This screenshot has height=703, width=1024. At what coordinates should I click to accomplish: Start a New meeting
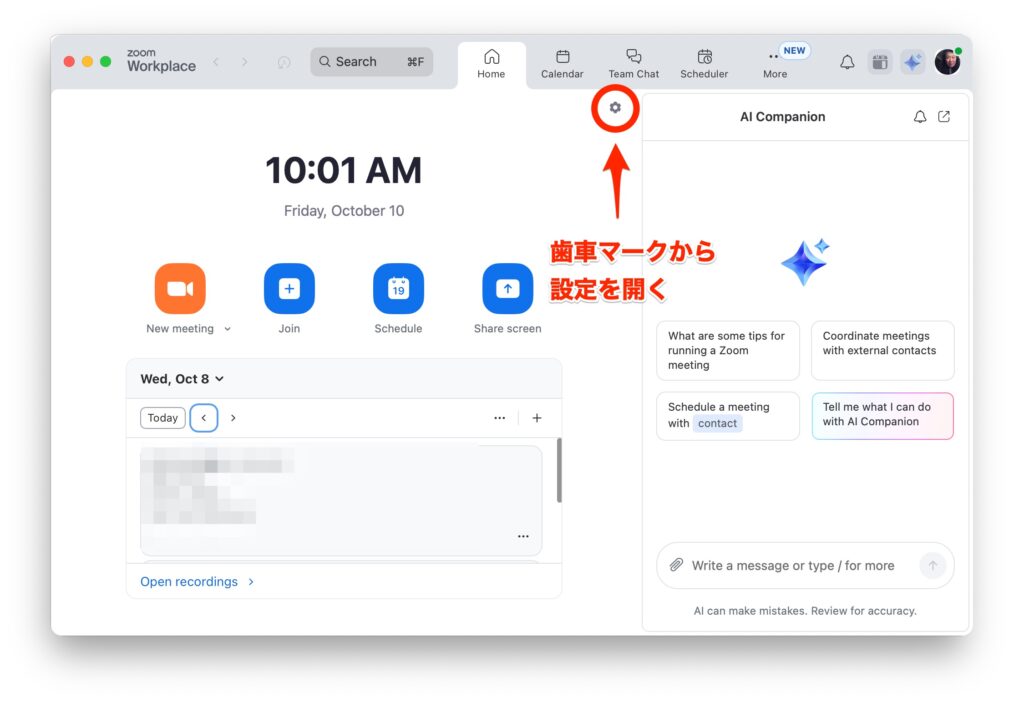point(180,289)
